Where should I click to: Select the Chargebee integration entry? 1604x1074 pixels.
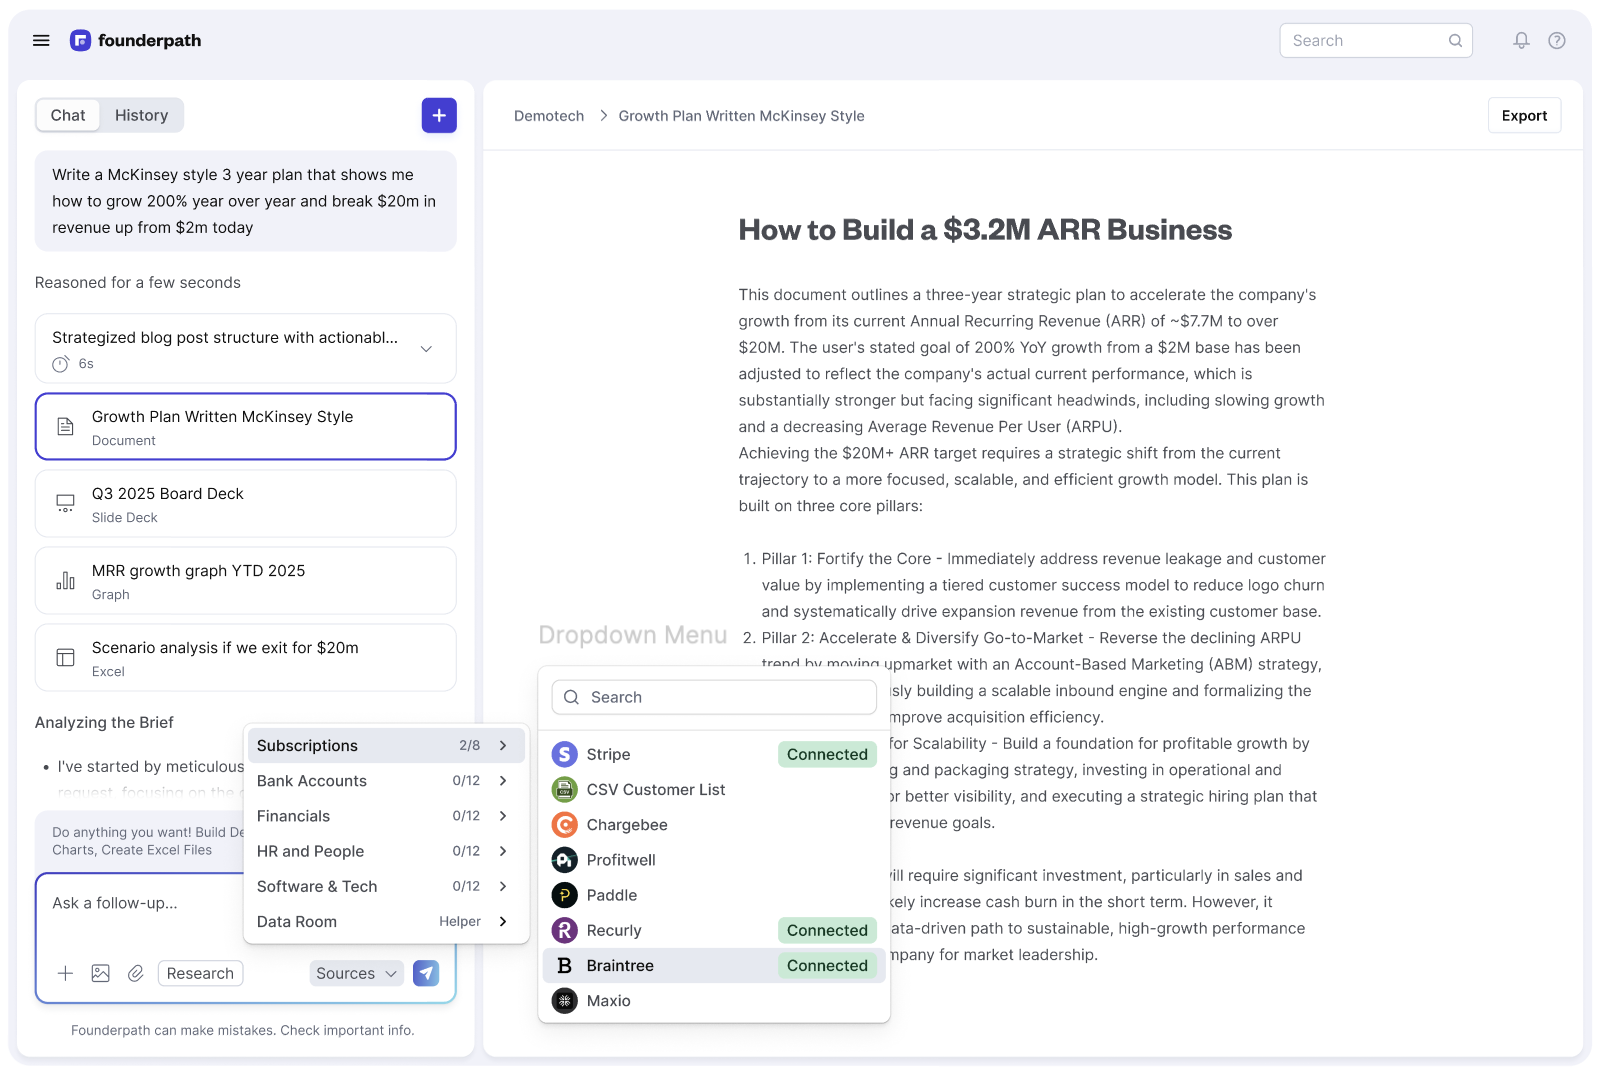click(626, 824)
